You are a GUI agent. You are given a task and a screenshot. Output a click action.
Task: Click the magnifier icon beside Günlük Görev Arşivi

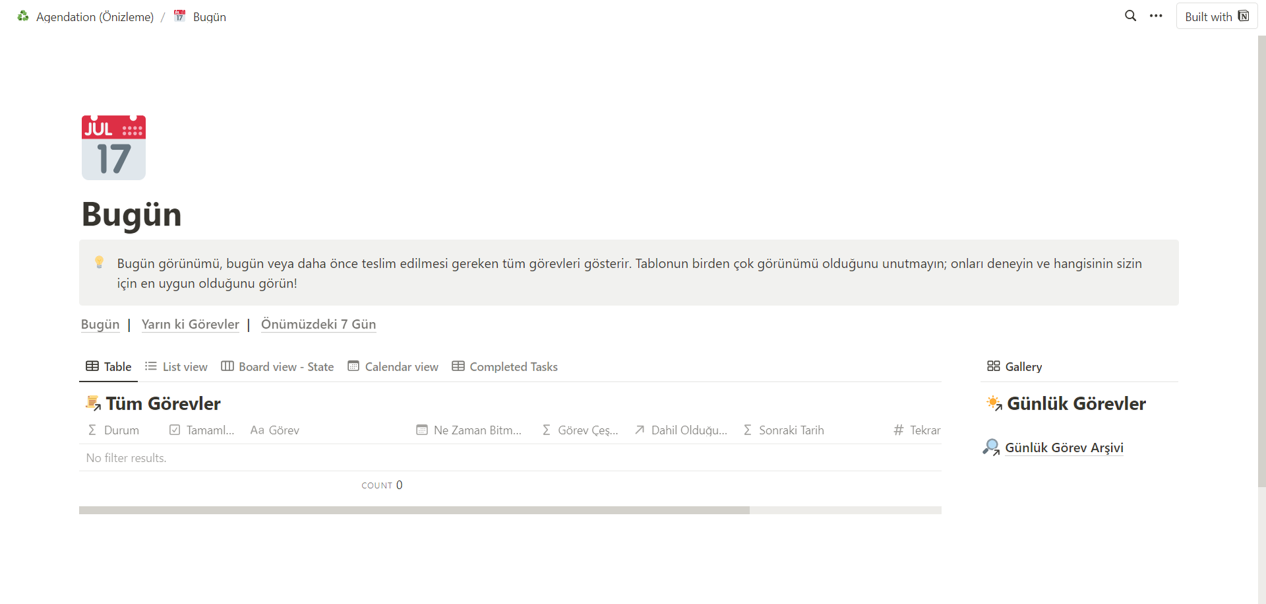pyautogui.click(x=991, y=447)
